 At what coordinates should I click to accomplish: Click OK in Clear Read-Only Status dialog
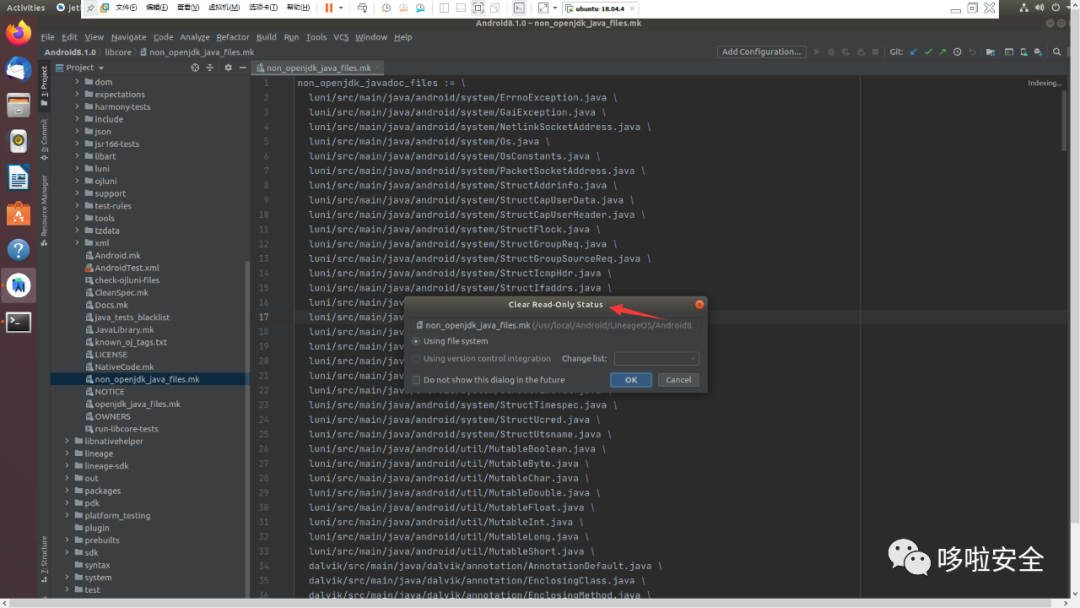pos(630,380)
